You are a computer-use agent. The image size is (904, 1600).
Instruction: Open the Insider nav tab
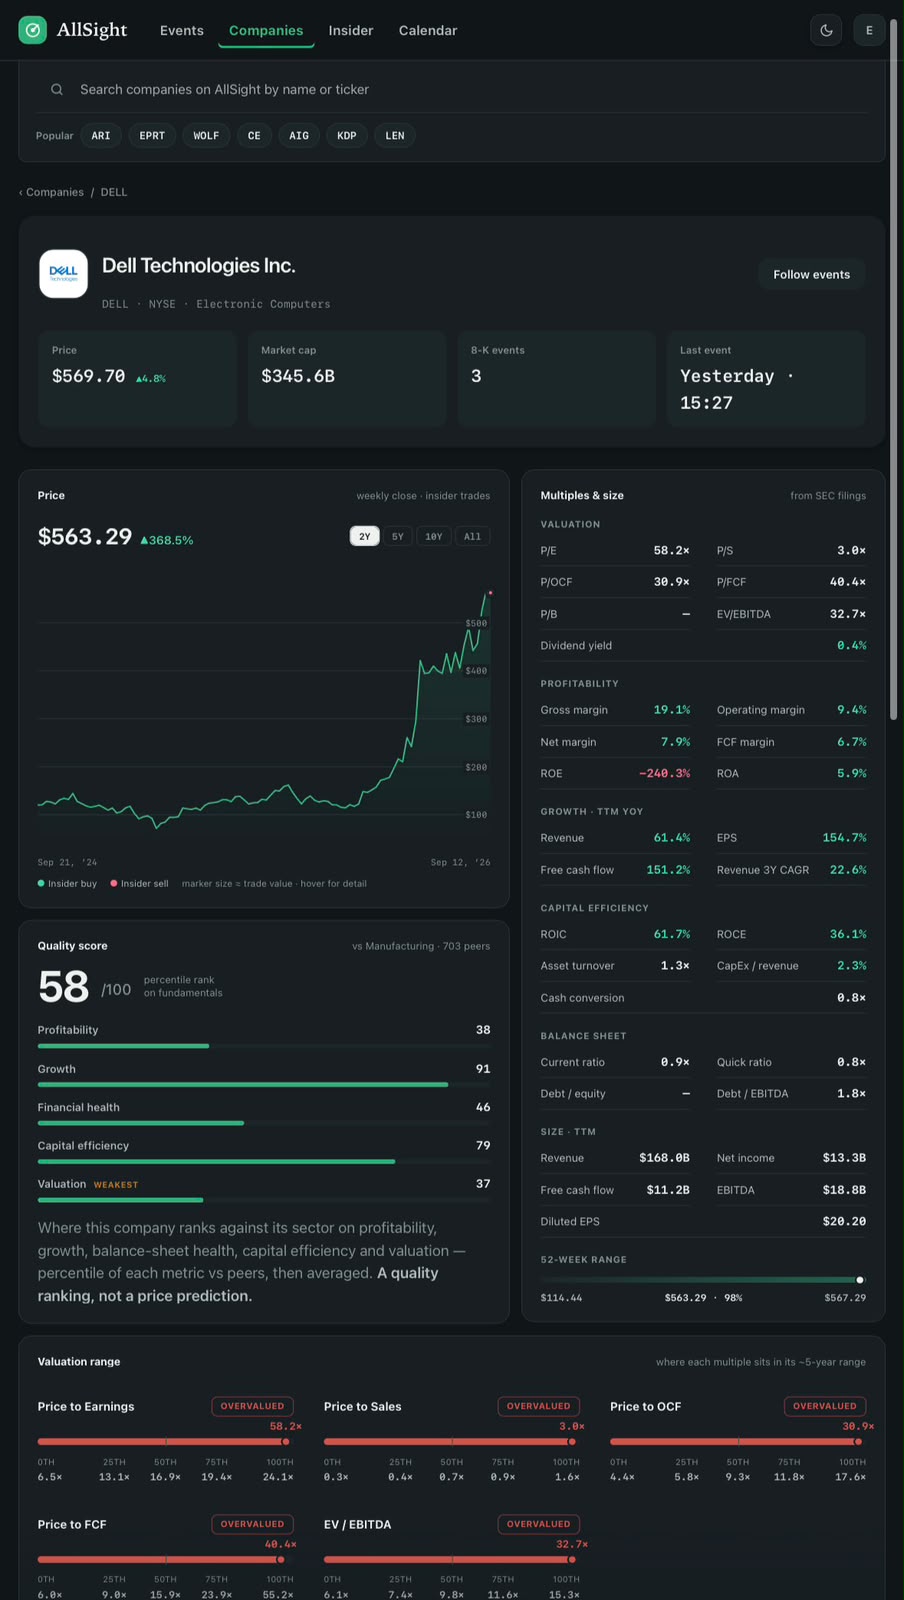tap(351, 30)
